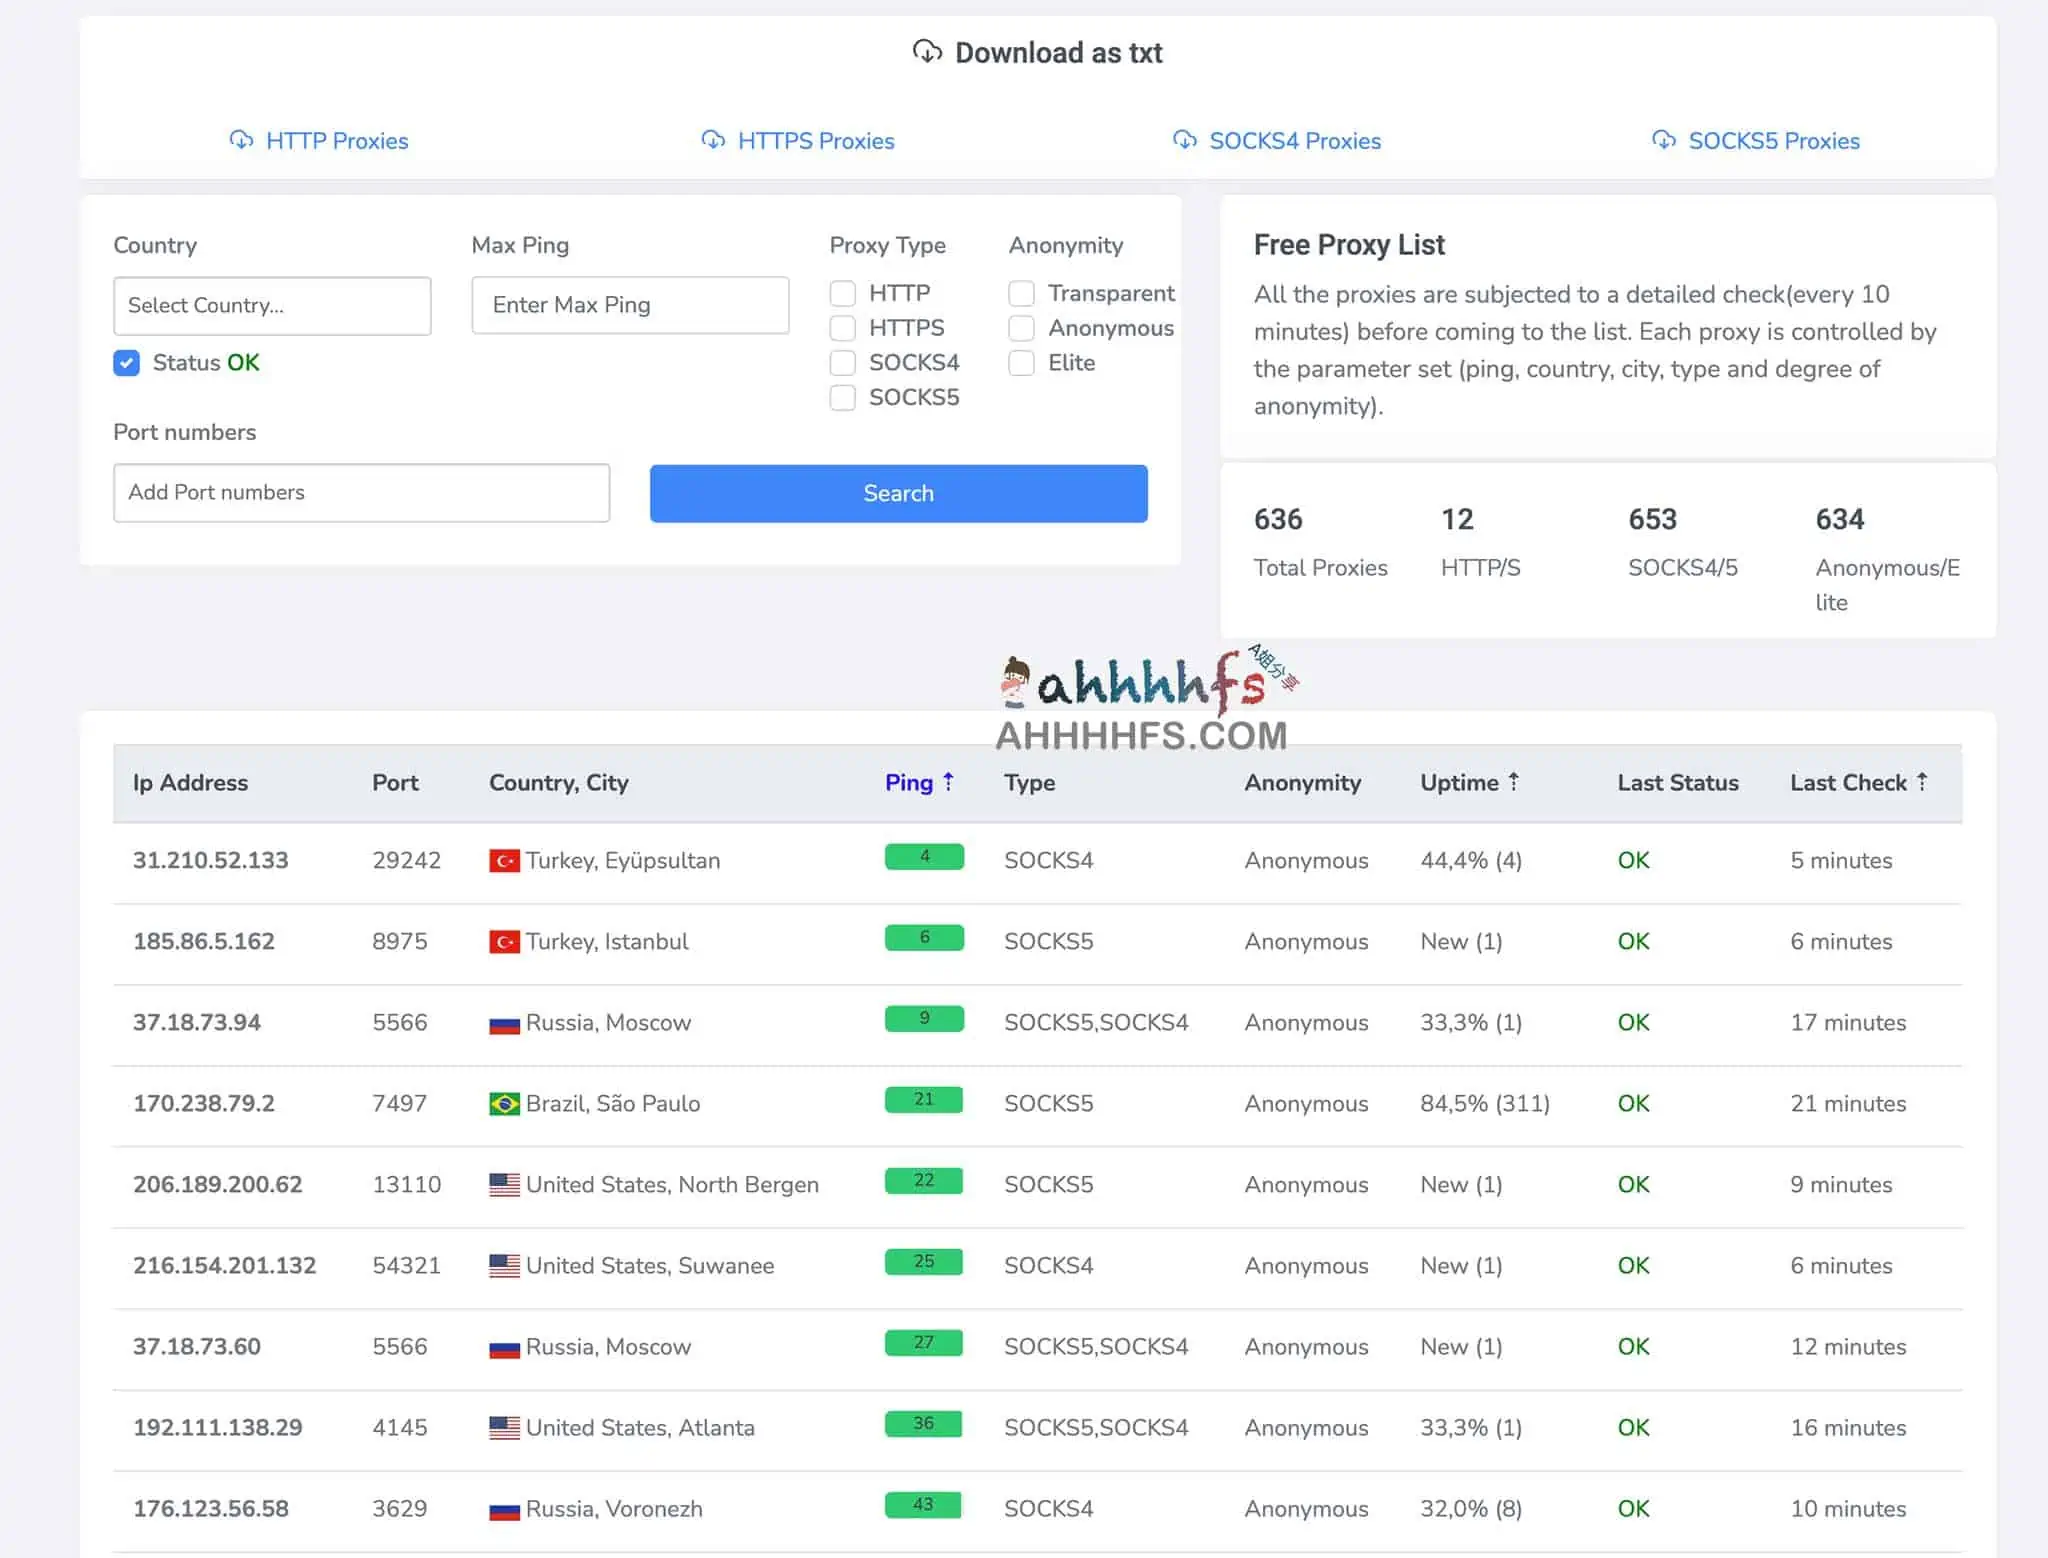Click the sort arrow next to Uptime
The width and height of the screenshot is (2048, 1558).
tap(1514, 782)
